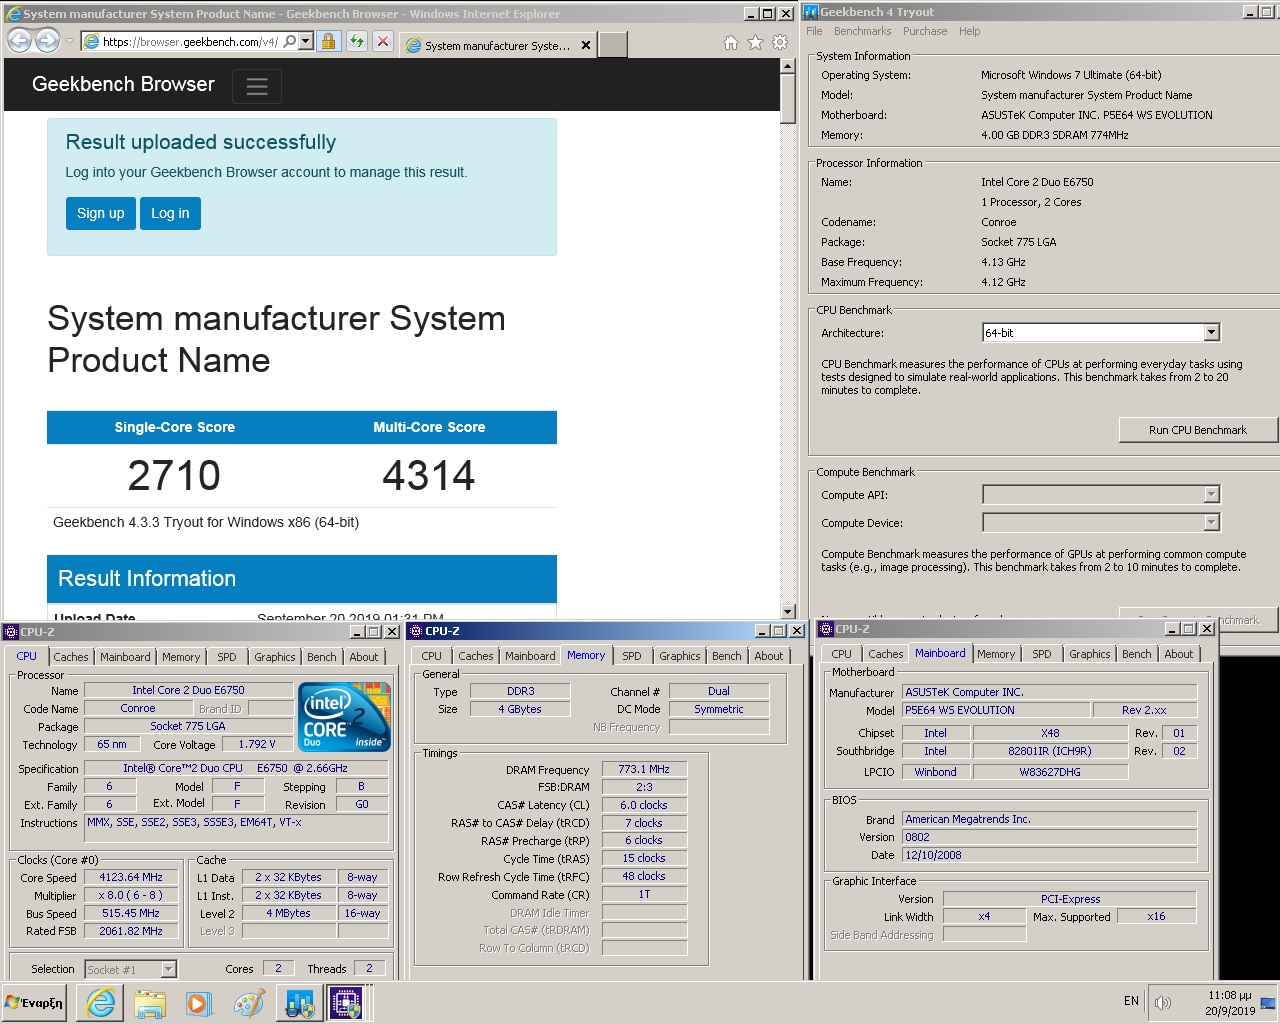This screenshot has height=1024, width=1280.
Task: Click the volume speaker tray icon
Action: (x=1163, y=1002)
